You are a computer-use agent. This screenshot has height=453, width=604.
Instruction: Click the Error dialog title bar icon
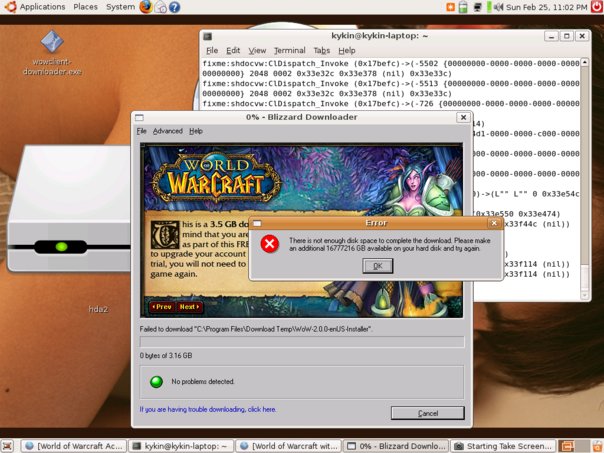tap(257, 223)
